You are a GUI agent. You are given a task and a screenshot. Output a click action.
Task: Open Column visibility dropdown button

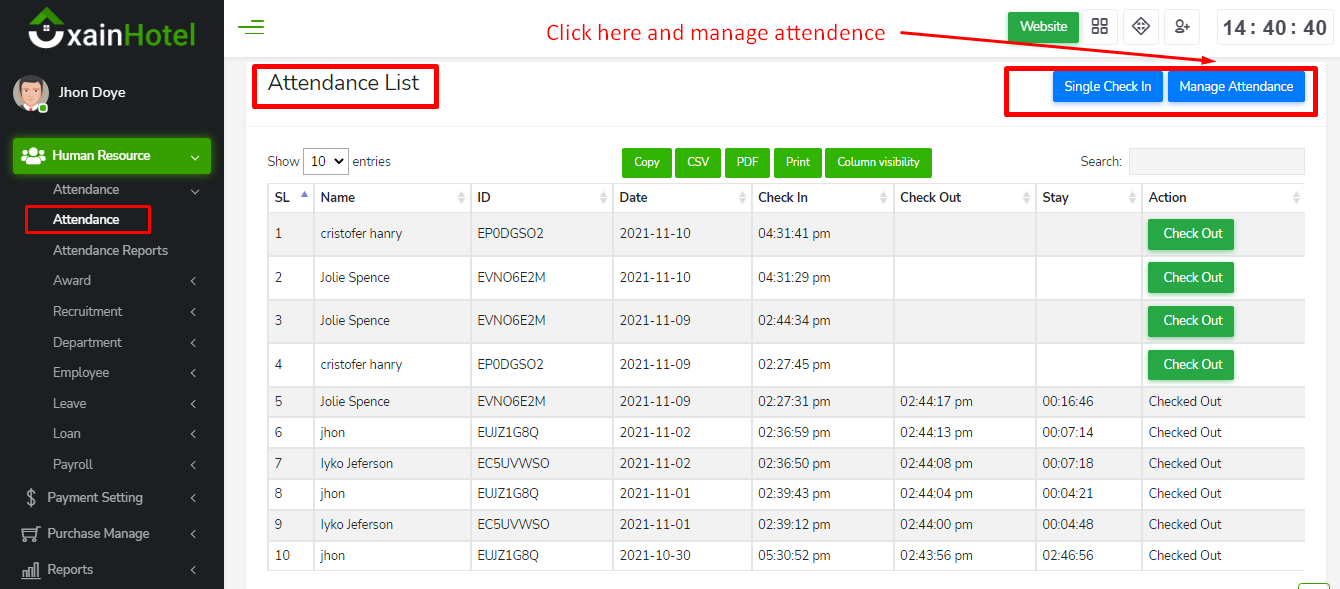tap(878, 162)
